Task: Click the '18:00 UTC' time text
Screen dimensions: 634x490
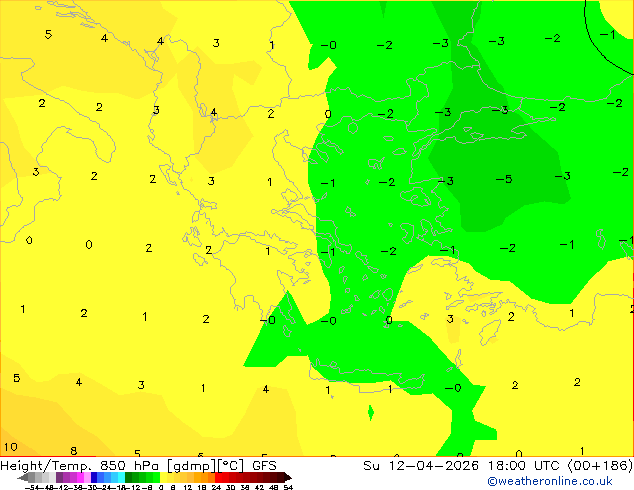Action: (525, 466)
